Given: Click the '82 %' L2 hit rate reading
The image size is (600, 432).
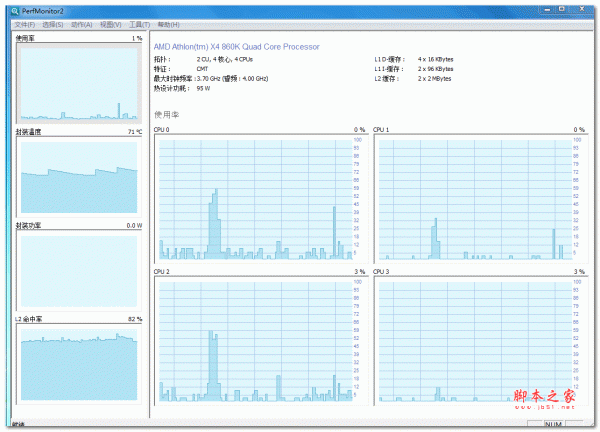Looking at the screenshot, I should tap(135, 319).
